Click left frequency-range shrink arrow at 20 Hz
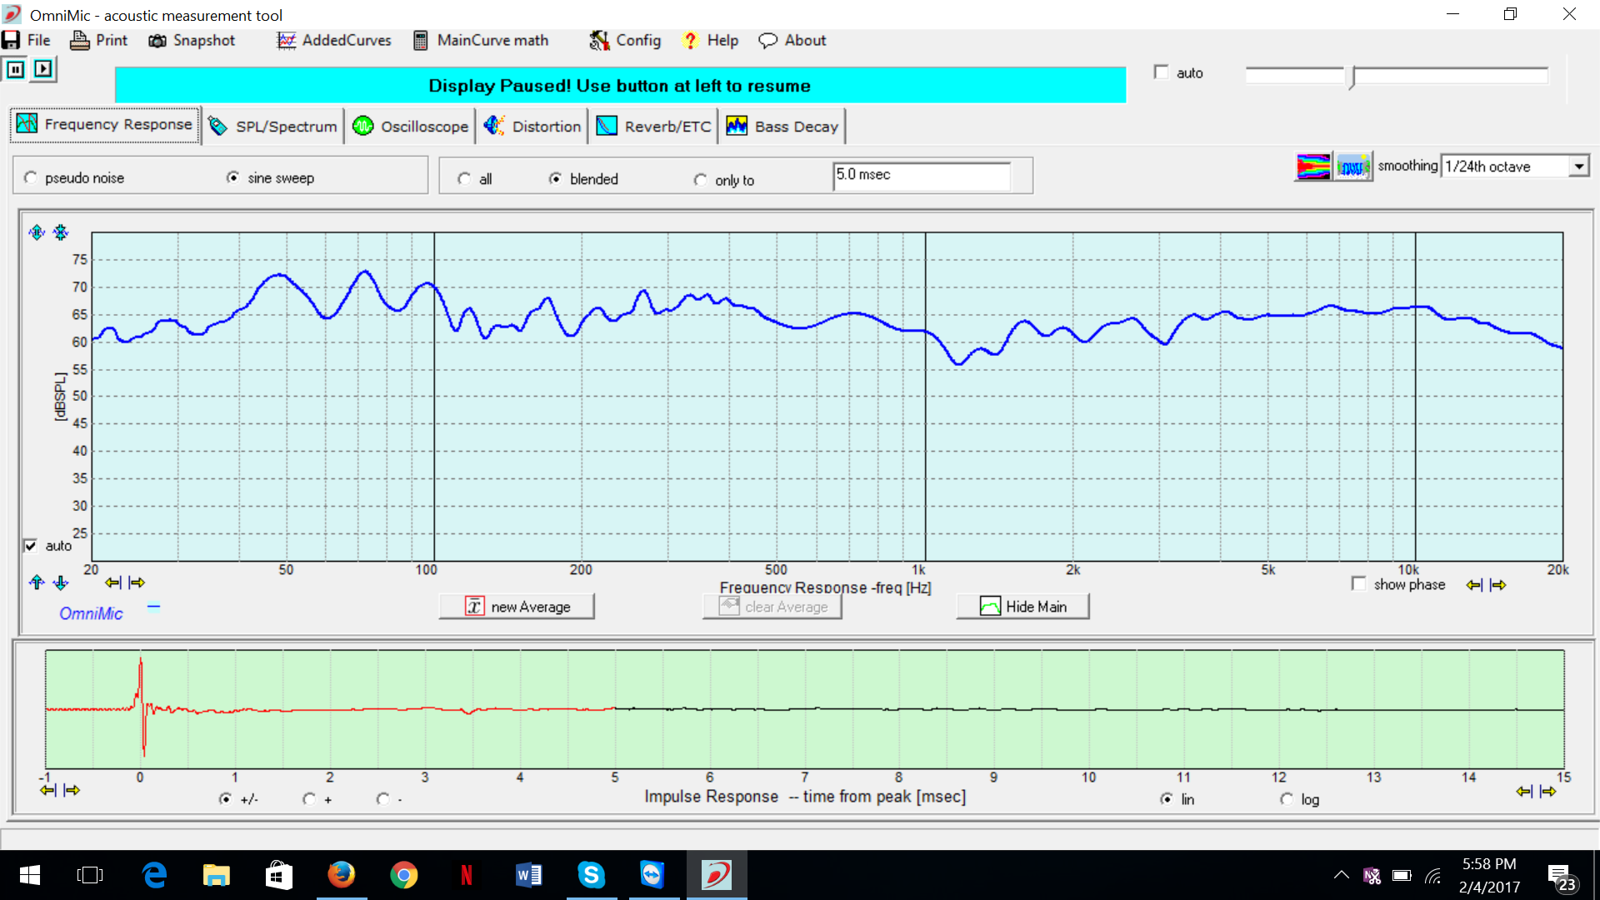Image resolution: width=1600 pixels, height=900 pixels. click(113, 582)
